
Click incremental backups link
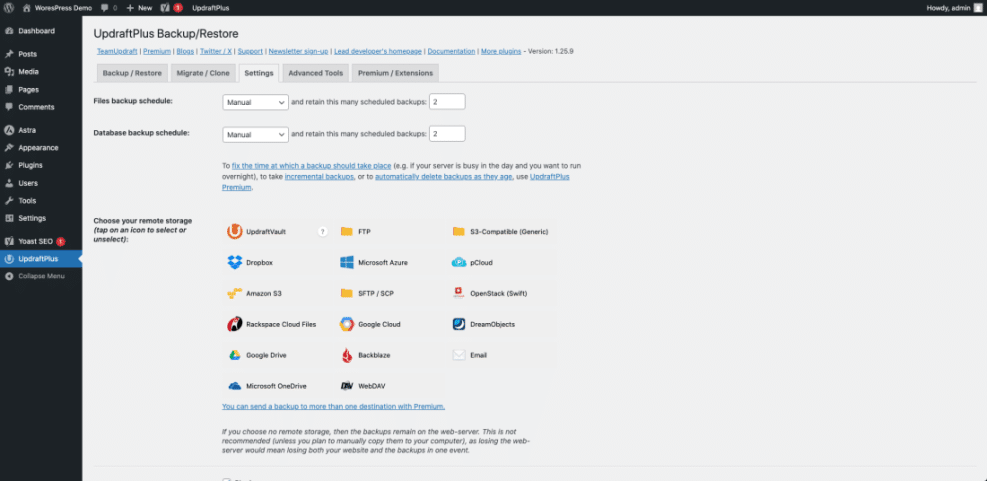point(319,177)
